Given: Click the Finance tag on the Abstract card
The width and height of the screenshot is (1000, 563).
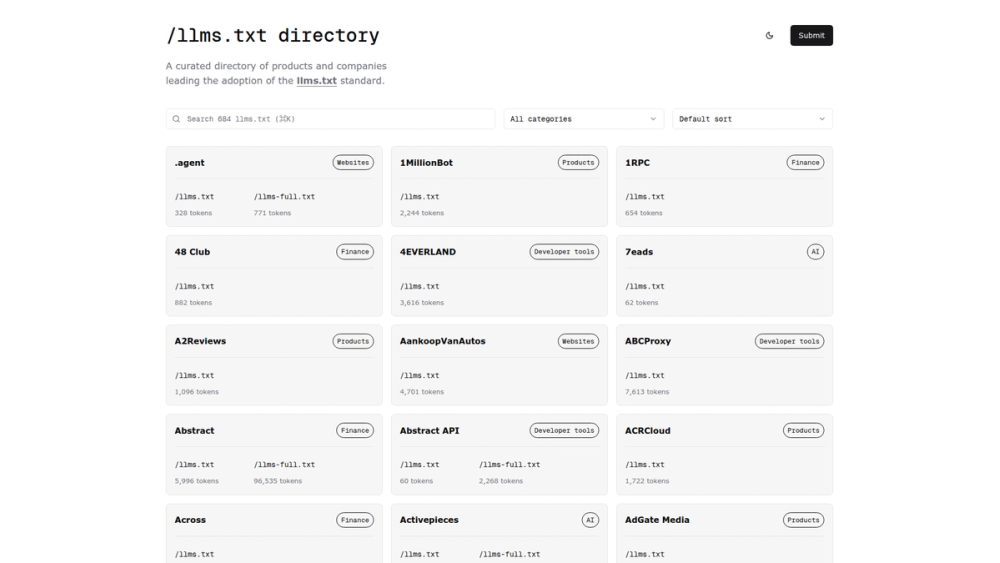Looking at the screenshot, I should click(x=355, y=430).
